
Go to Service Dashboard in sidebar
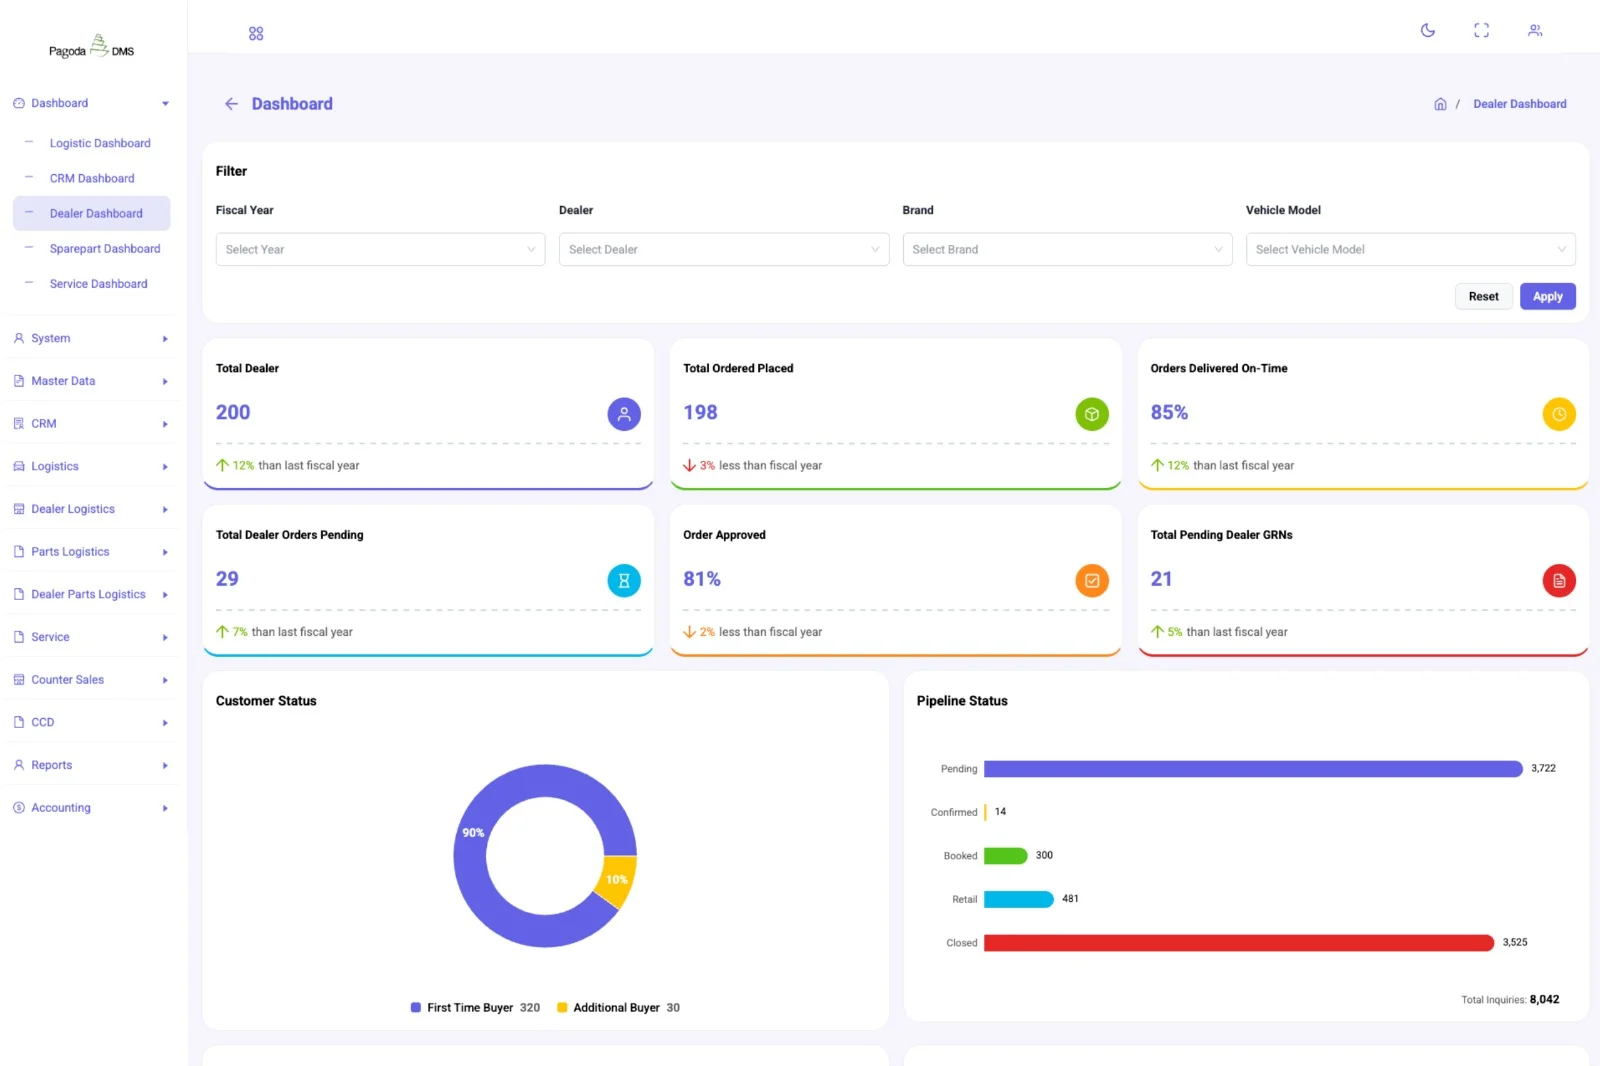pos(98,284)
